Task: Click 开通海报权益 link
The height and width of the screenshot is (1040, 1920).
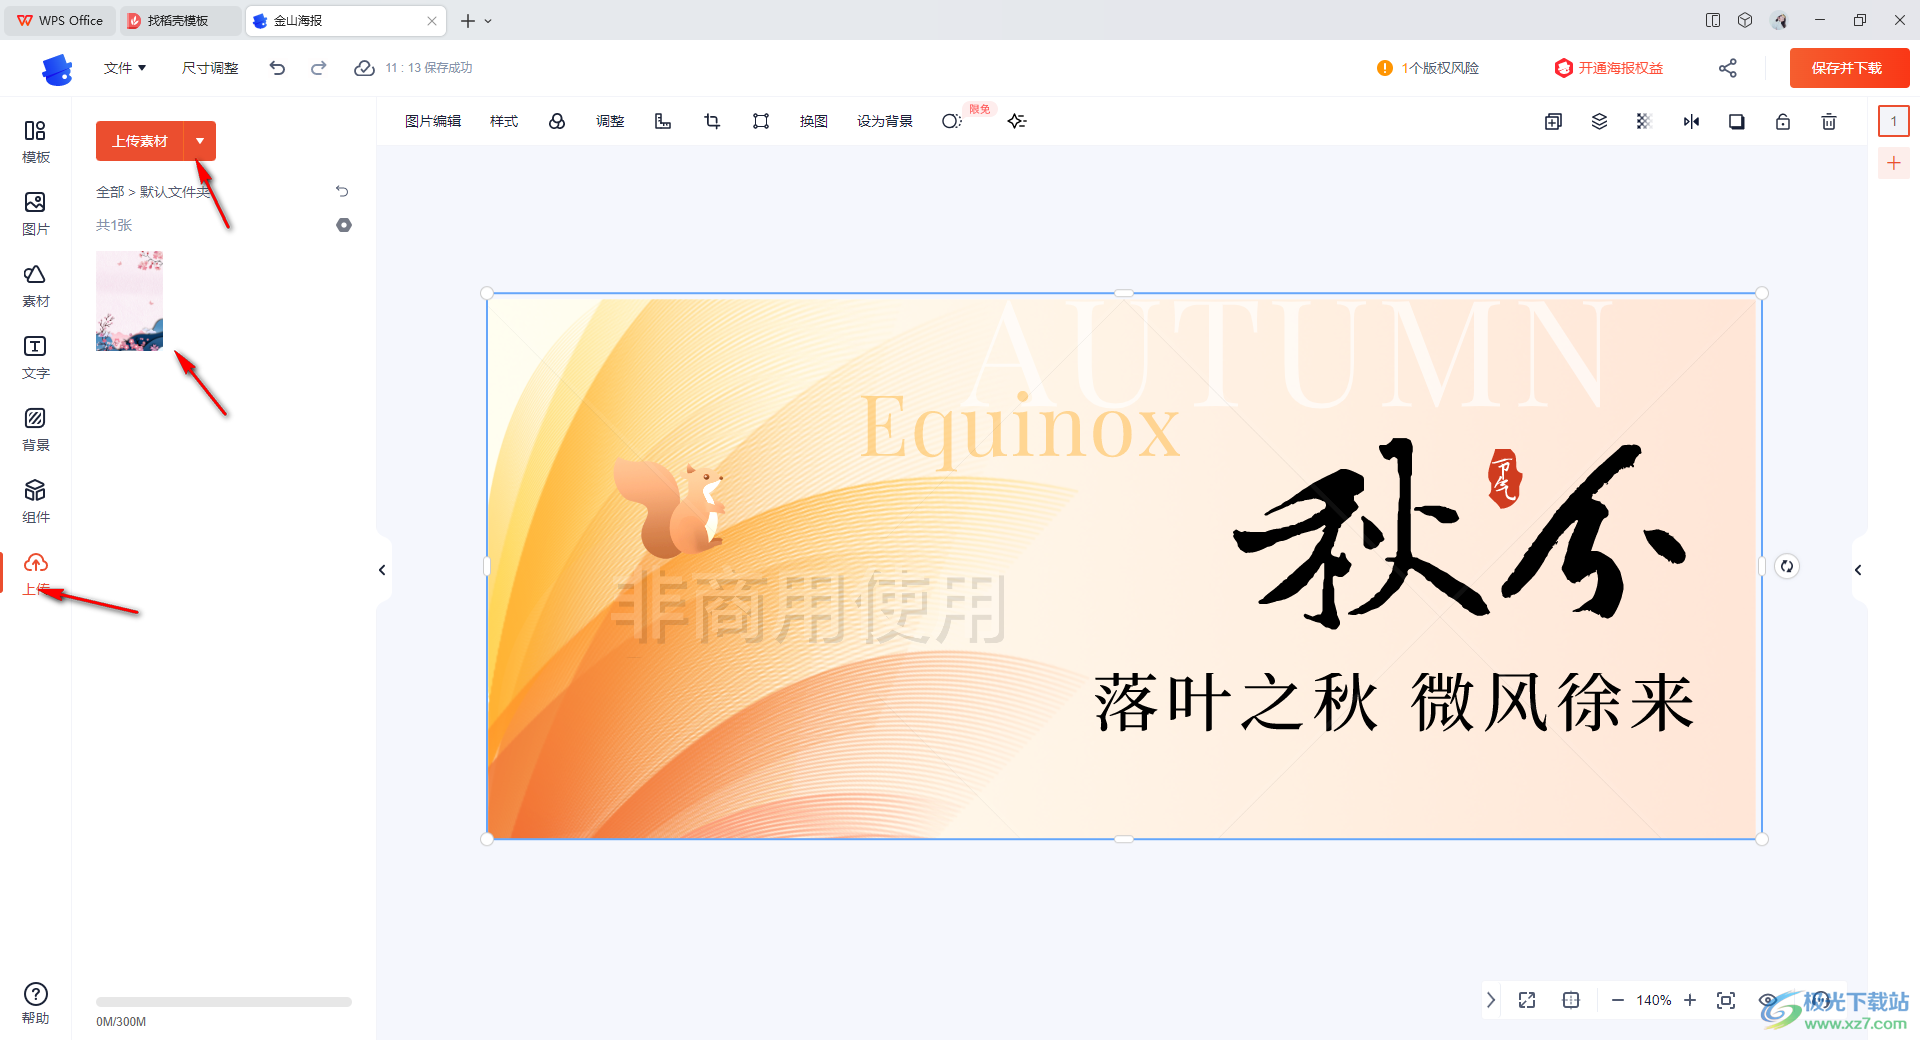Action: coord(1609,68)
